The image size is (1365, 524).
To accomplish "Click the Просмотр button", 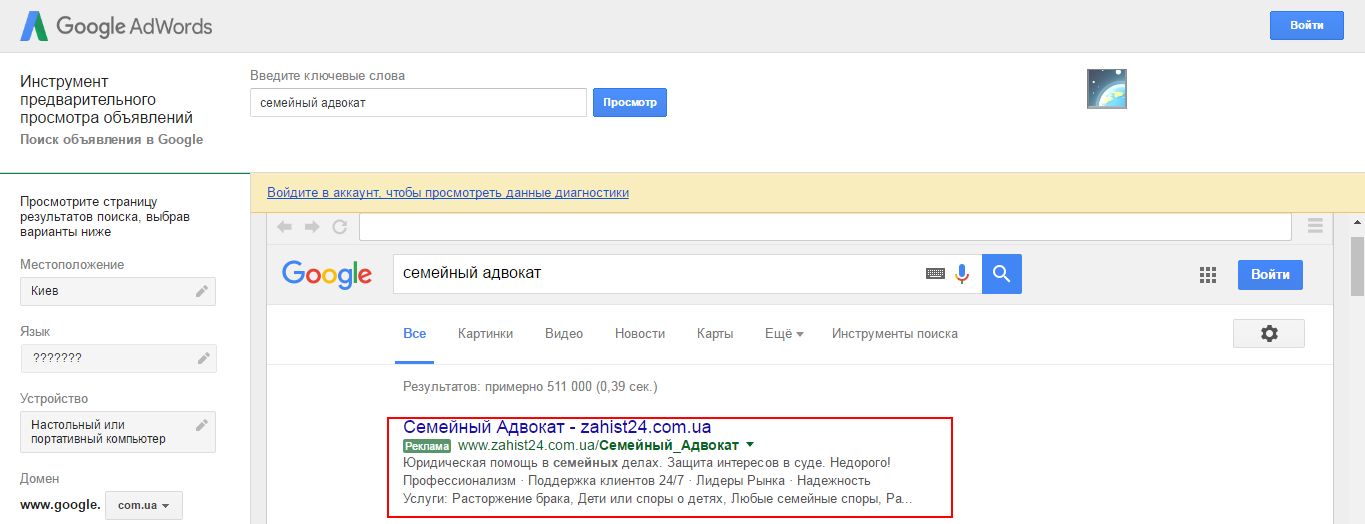I will (x=630, y=102).
